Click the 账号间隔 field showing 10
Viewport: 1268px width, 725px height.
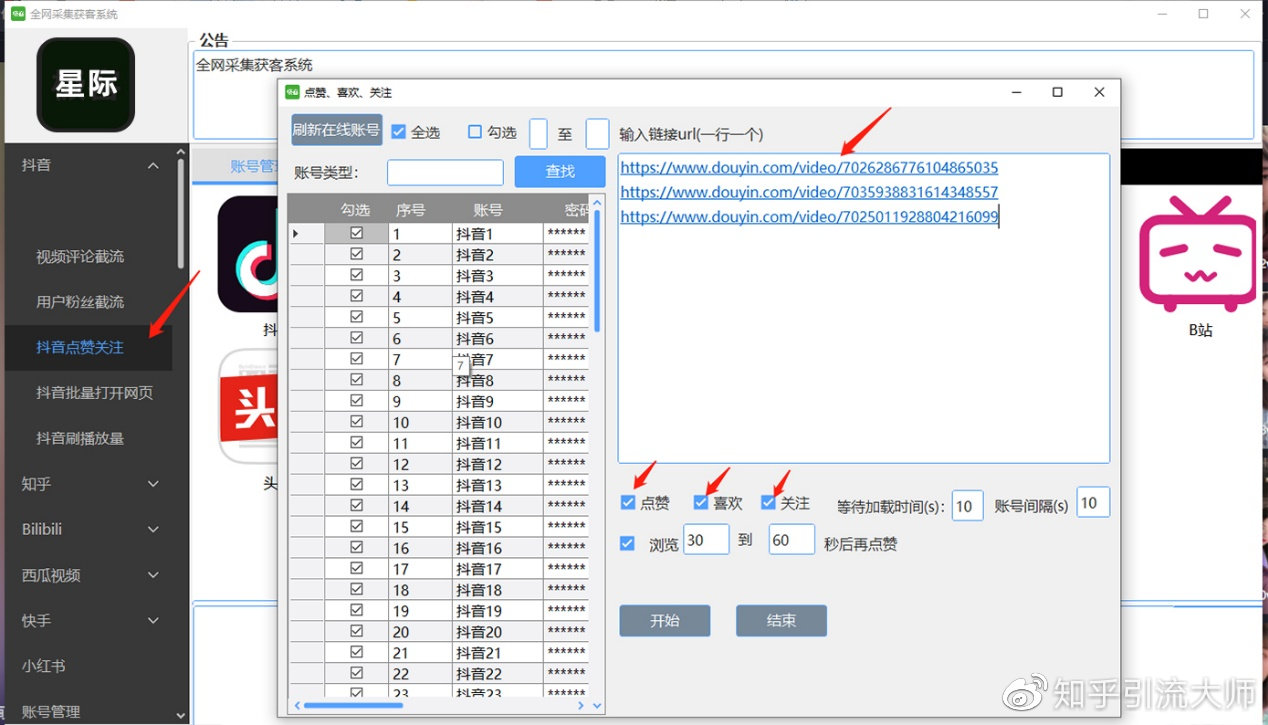pos(1093,503)
